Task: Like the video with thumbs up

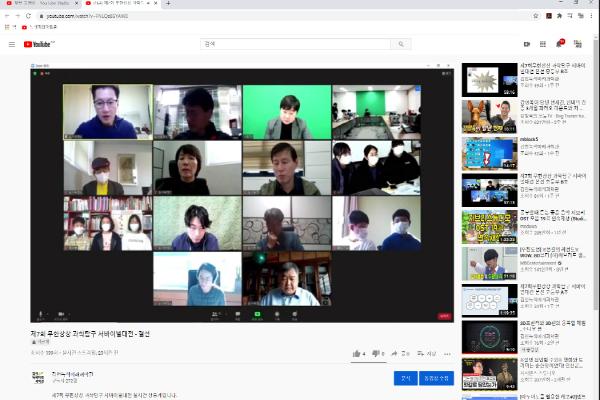Action: tap(357, 353)
